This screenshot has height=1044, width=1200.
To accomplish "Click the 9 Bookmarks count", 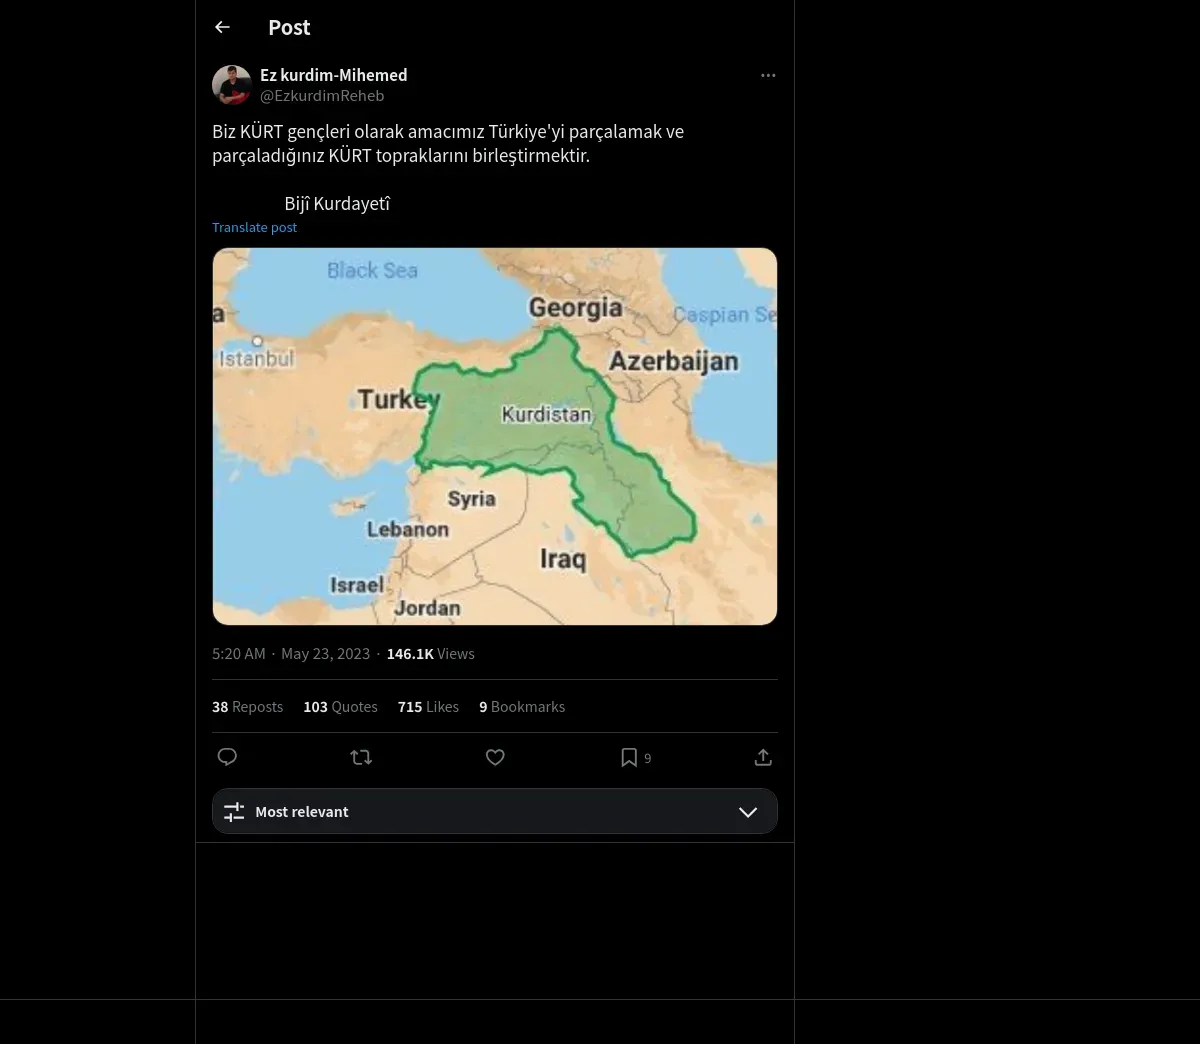I will (522, 707).
